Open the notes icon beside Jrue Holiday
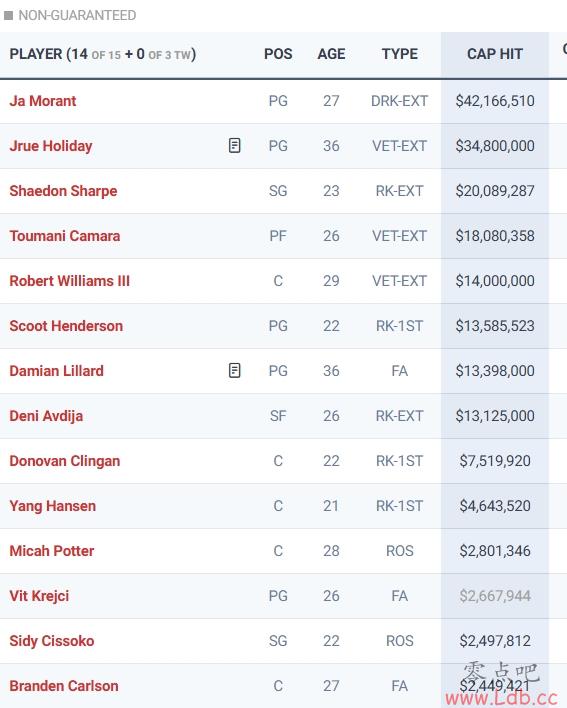Screen dimensions: 567x708 point(234,145)
